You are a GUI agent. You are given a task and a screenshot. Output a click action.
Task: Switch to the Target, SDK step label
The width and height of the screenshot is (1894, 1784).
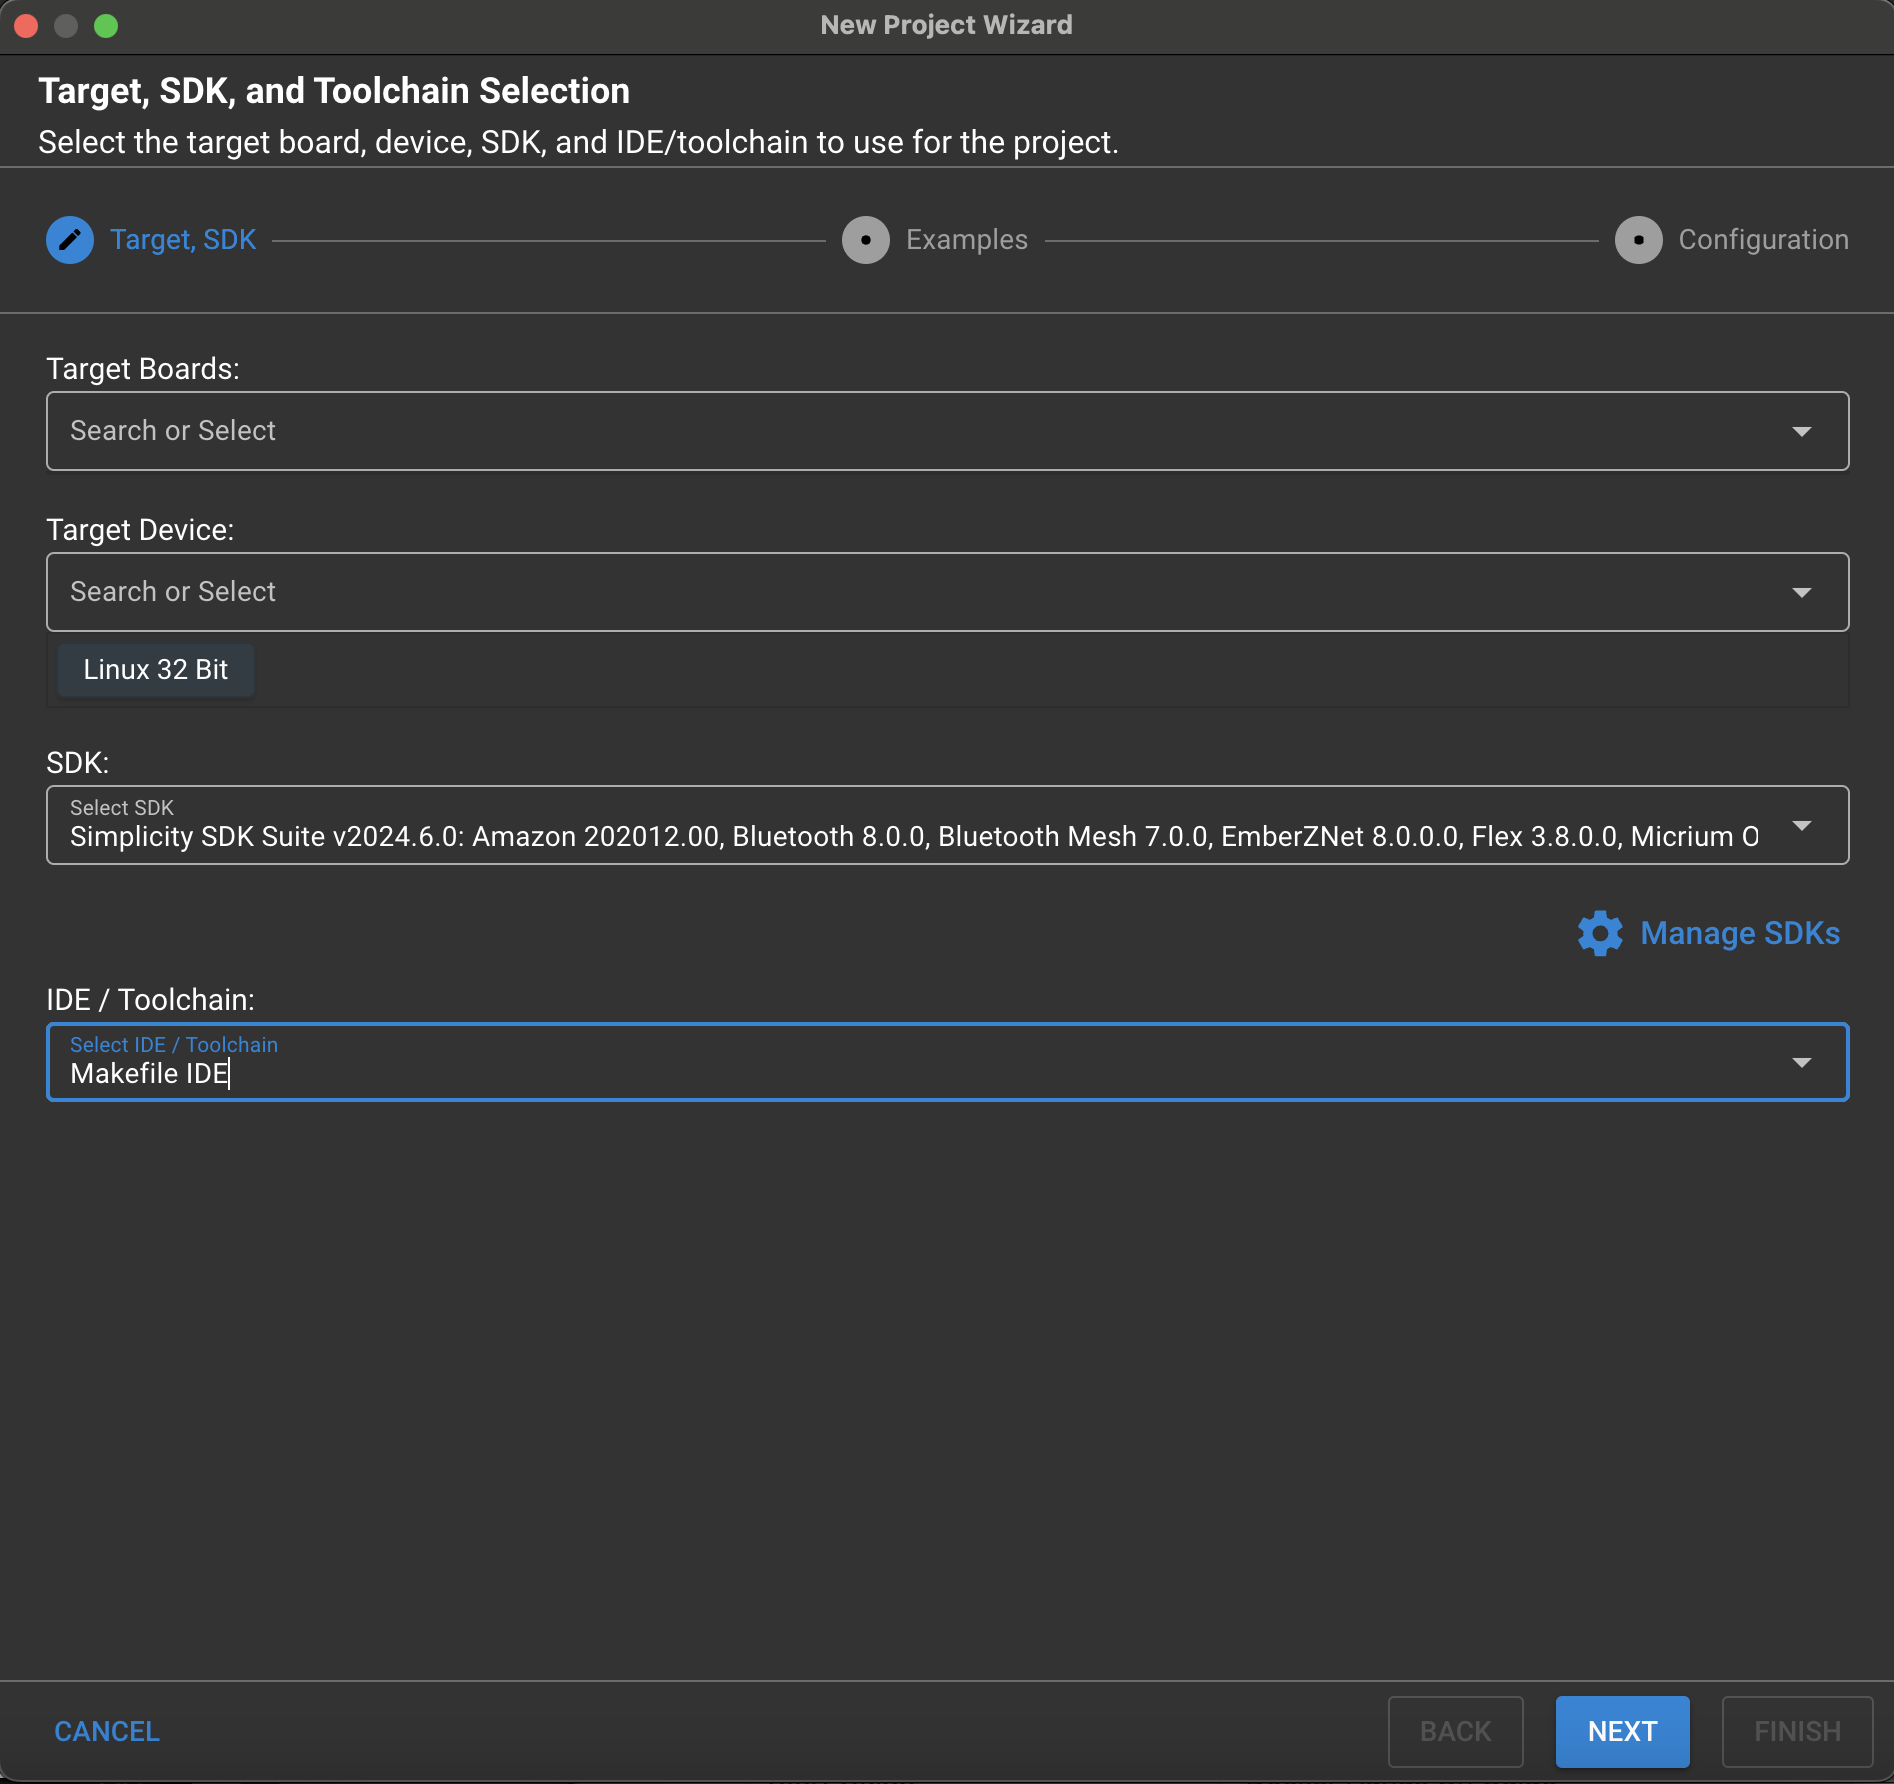[x=183, y=240]
